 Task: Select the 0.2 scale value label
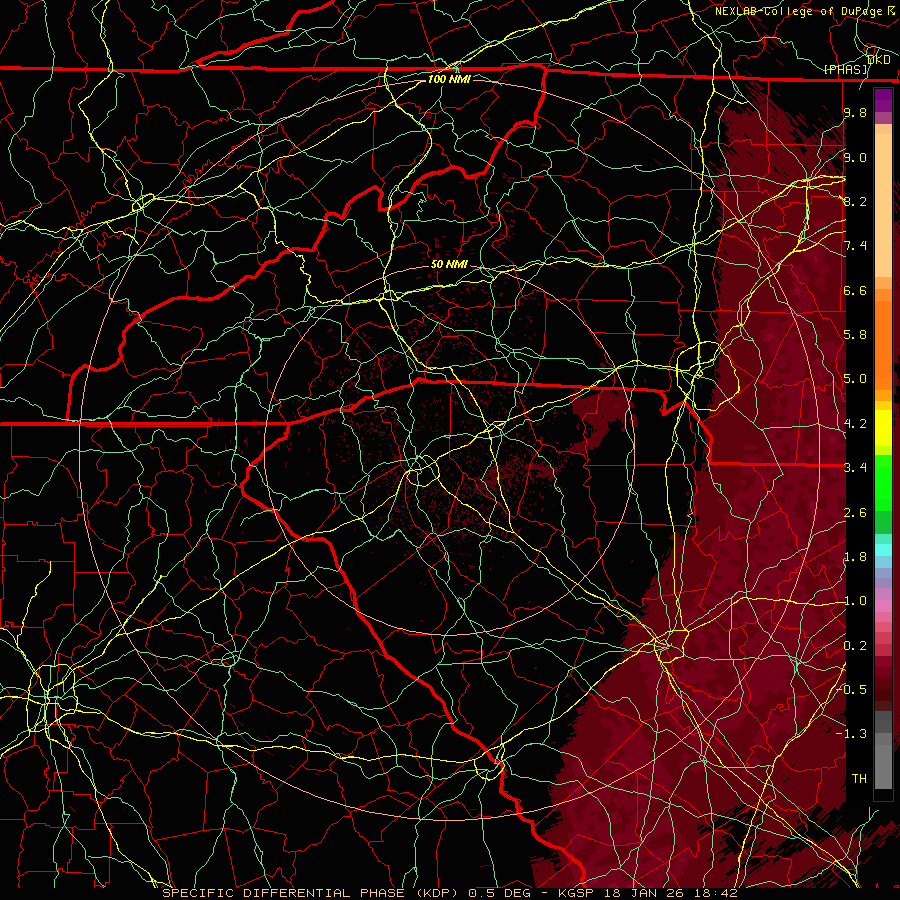pos(855,646)
